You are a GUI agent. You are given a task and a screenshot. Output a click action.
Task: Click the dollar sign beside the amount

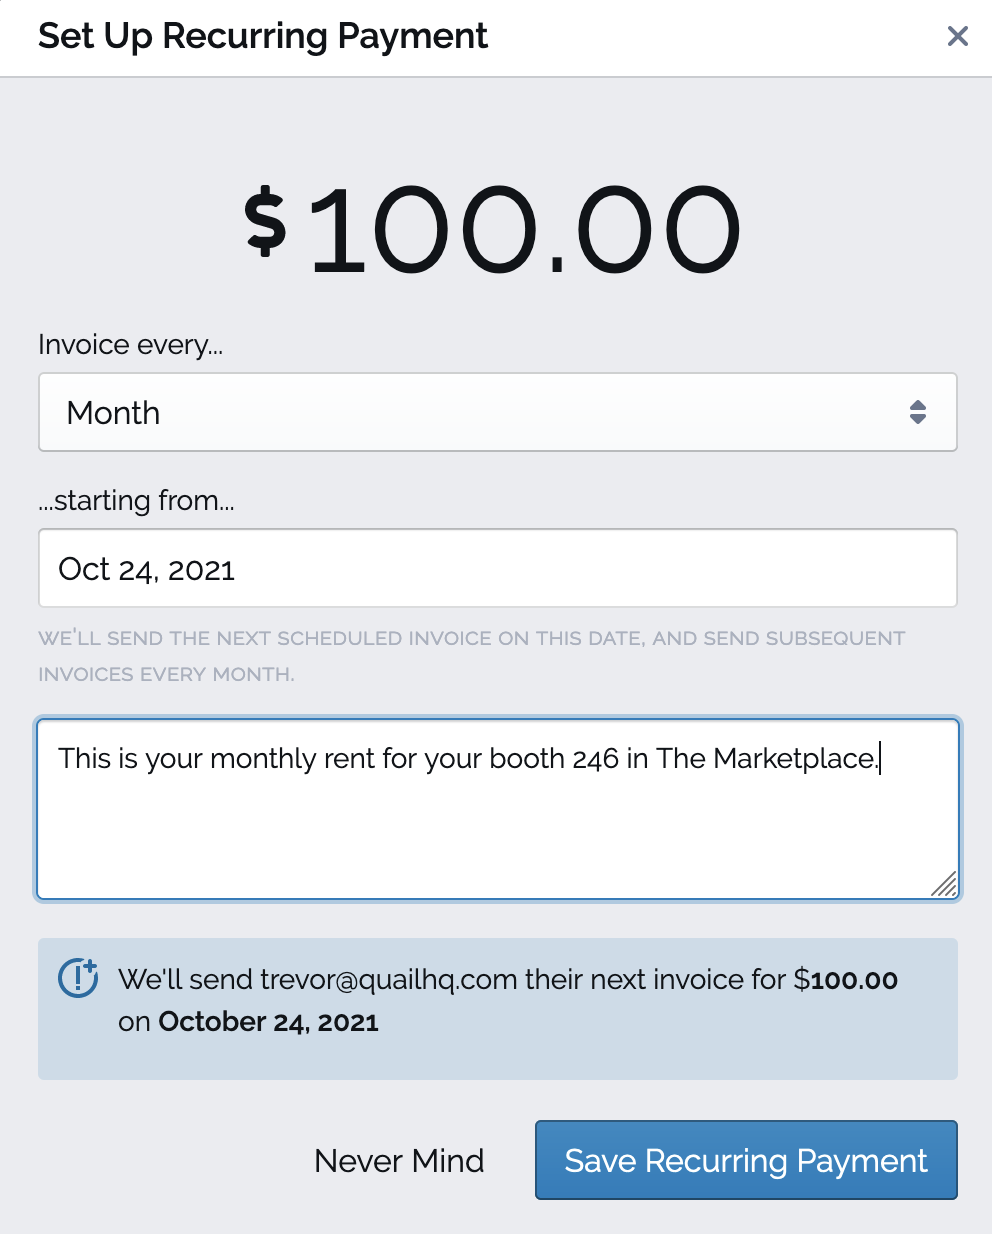(x=266, y=222)
